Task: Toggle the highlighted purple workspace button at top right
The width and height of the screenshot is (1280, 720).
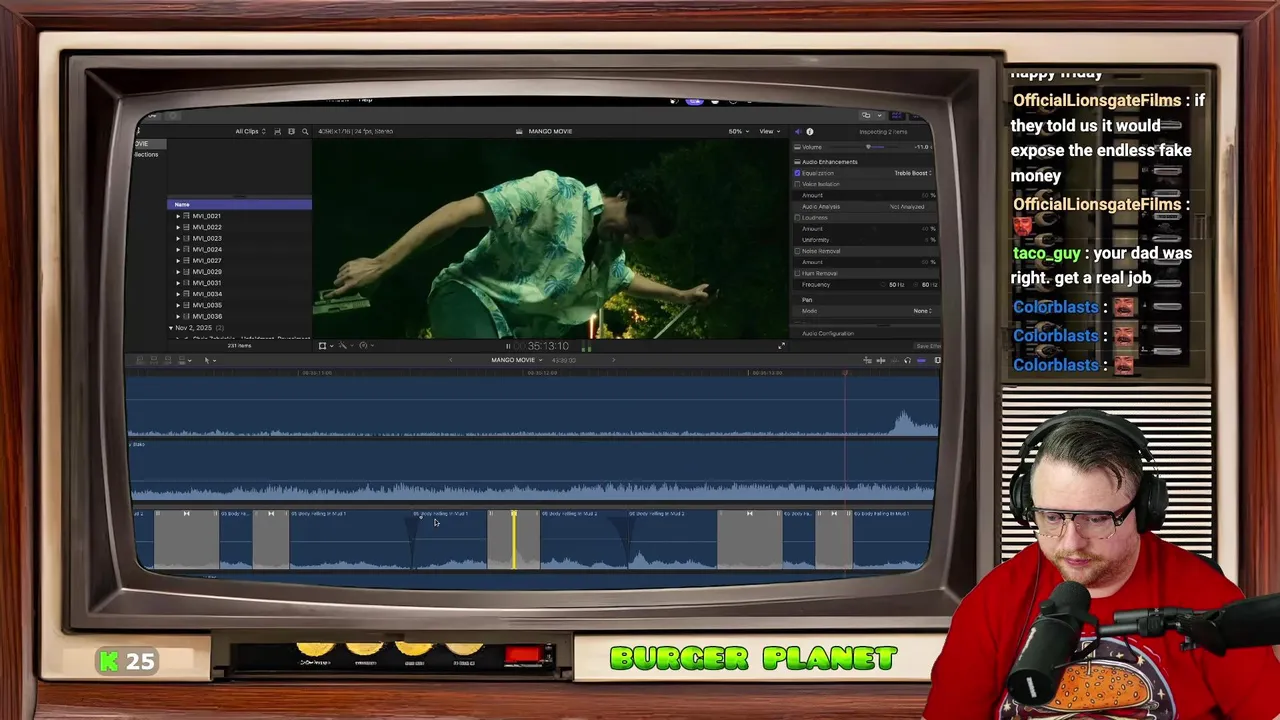Action: tap(898, 115)
